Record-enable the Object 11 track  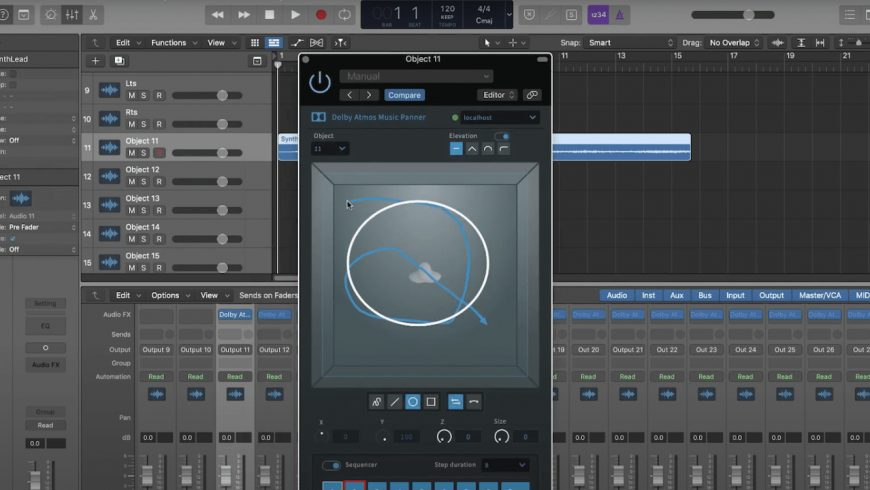tap(159, 153)
